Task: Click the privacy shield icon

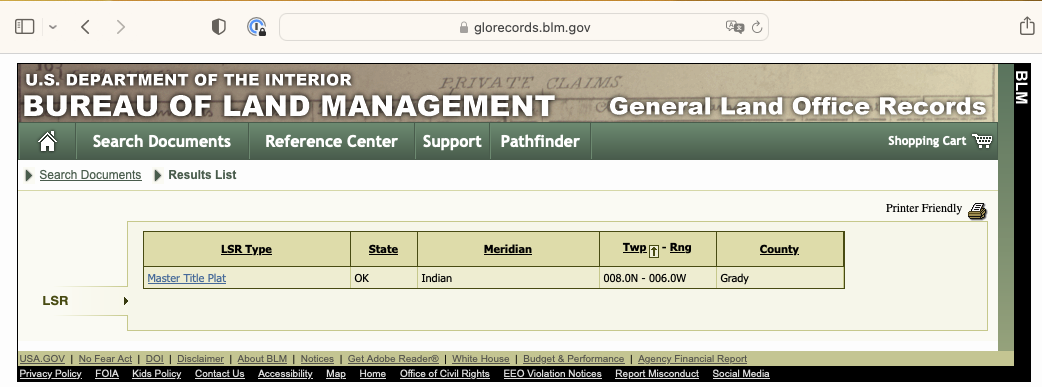Action: (x=219, y=27)
